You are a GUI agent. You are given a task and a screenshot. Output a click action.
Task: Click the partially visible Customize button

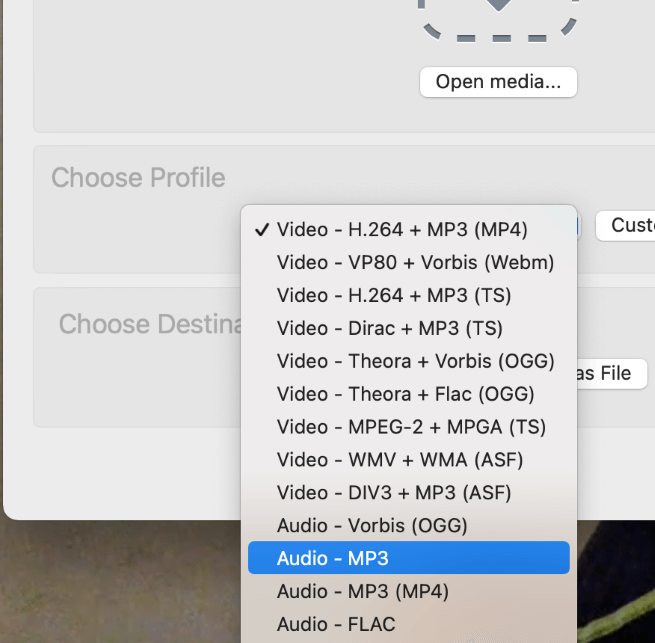click(626, 225)
